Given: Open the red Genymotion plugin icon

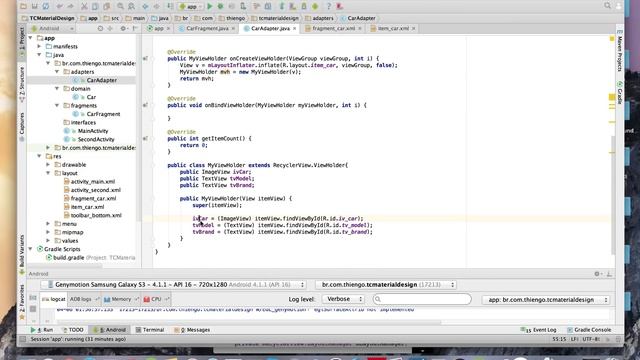Looking at the screenshot, I should coord(340,6).
